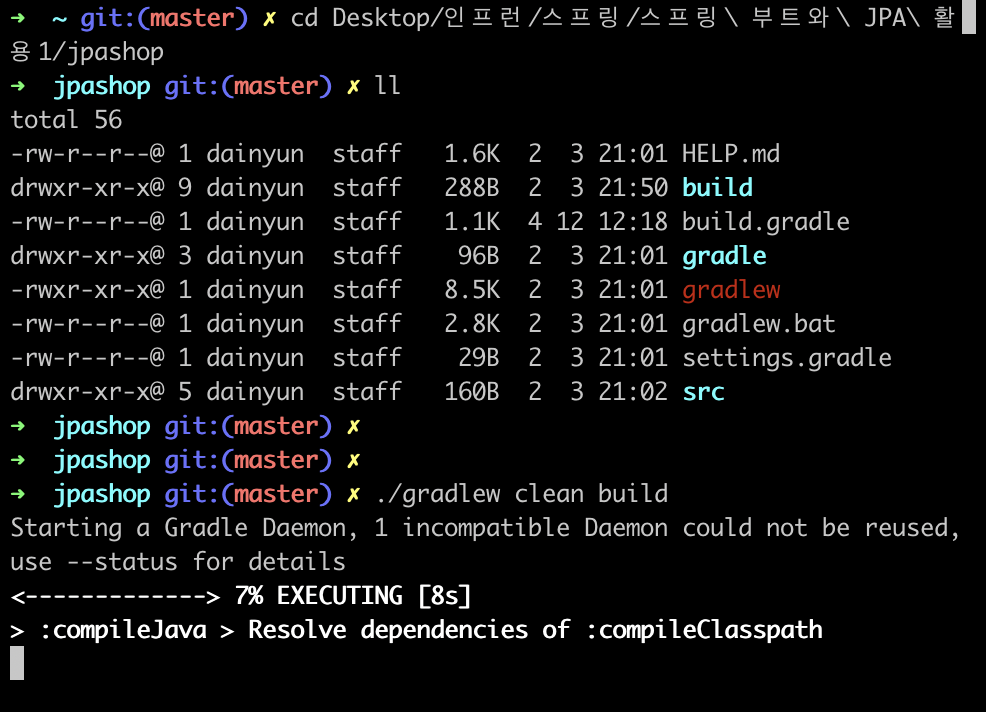Click the Gradle progress bar arrow
Image resolution: width=986 pixels, height=712 pixels.
coord(115,596)
